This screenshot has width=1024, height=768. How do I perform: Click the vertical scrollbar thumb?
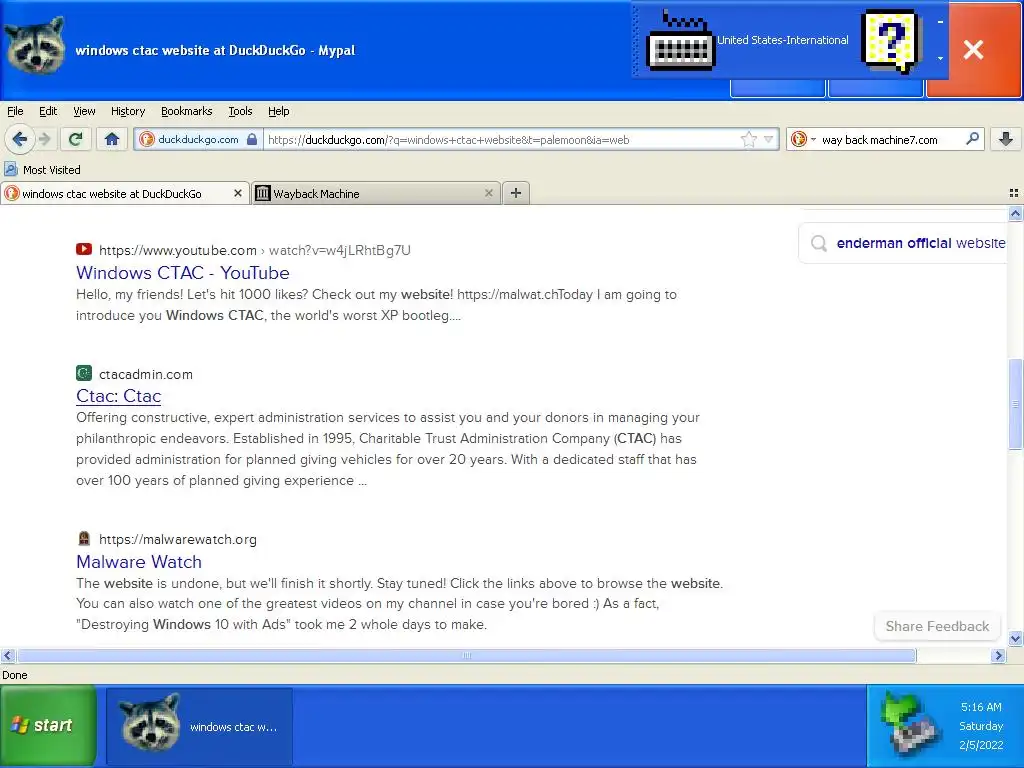[1015, 404]
